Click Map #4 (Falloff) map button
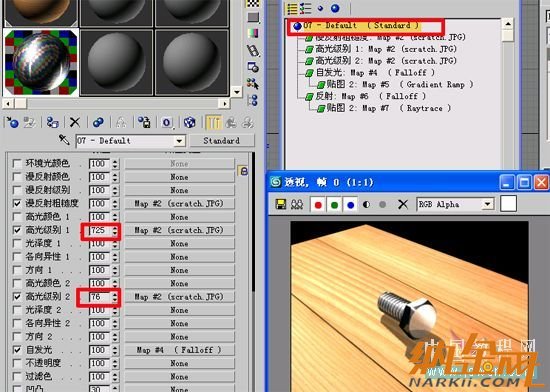Image resolution: width=550 pixels, height=392 pixels. pos(179,350)
